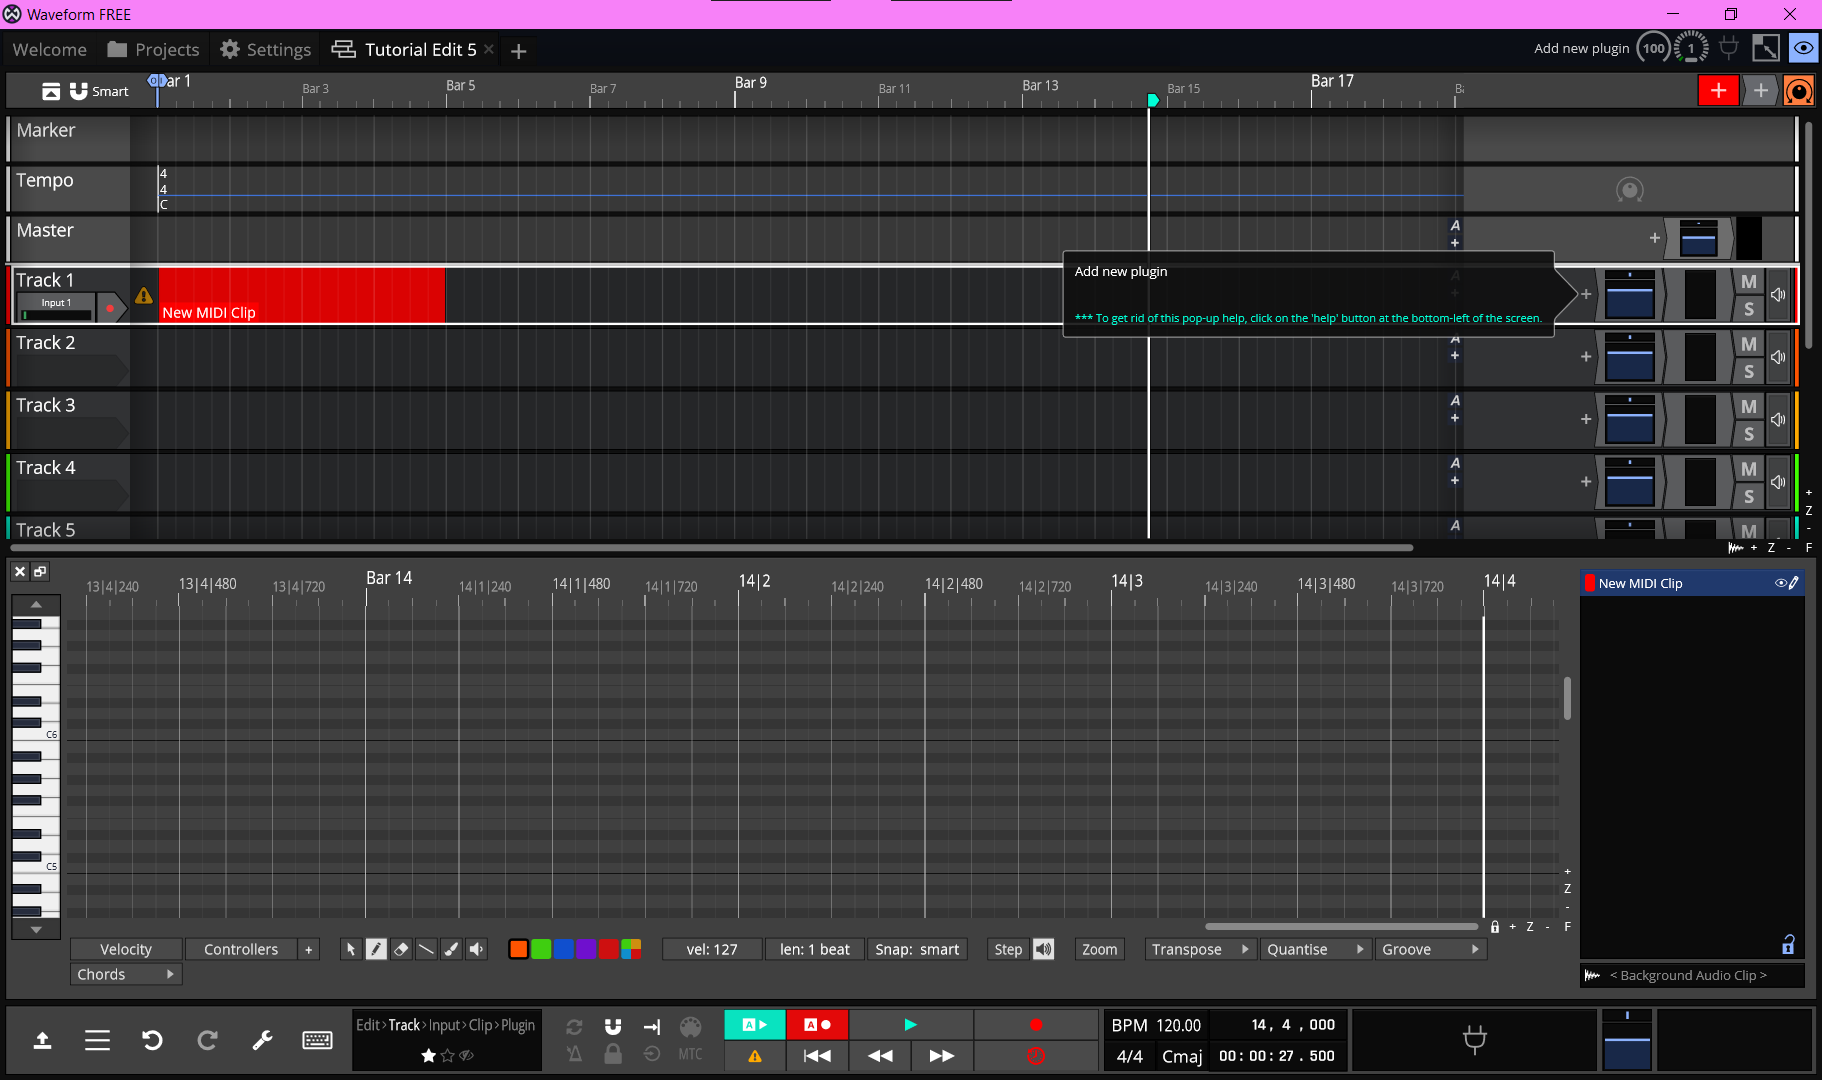
Task: Switch to the Projects tab
Action: 154,50
